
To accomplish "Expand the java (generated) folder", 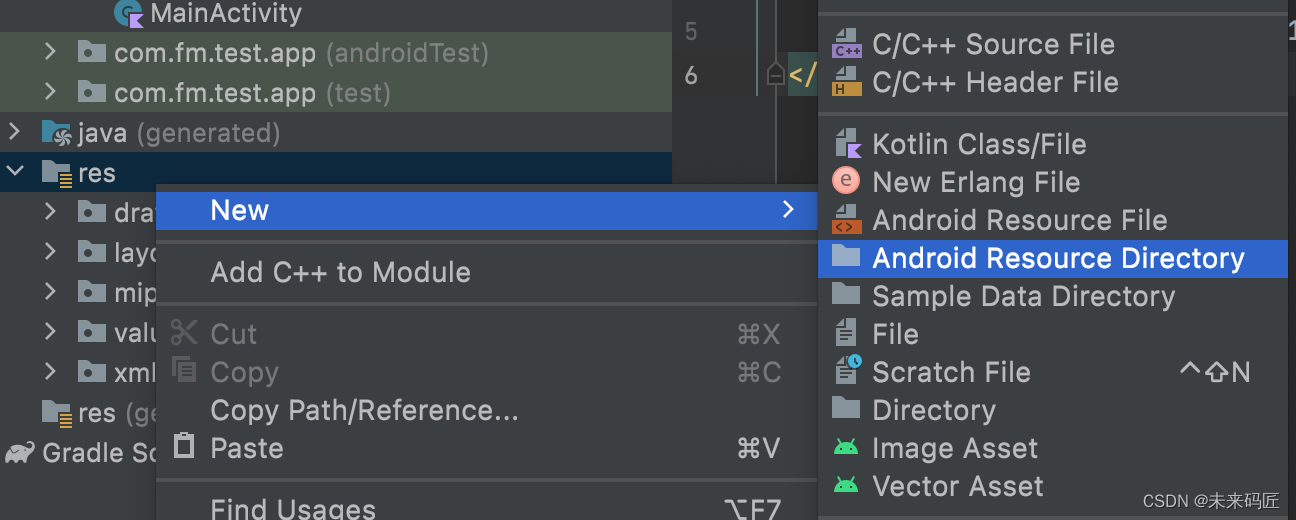I will (x=14, y=132).
